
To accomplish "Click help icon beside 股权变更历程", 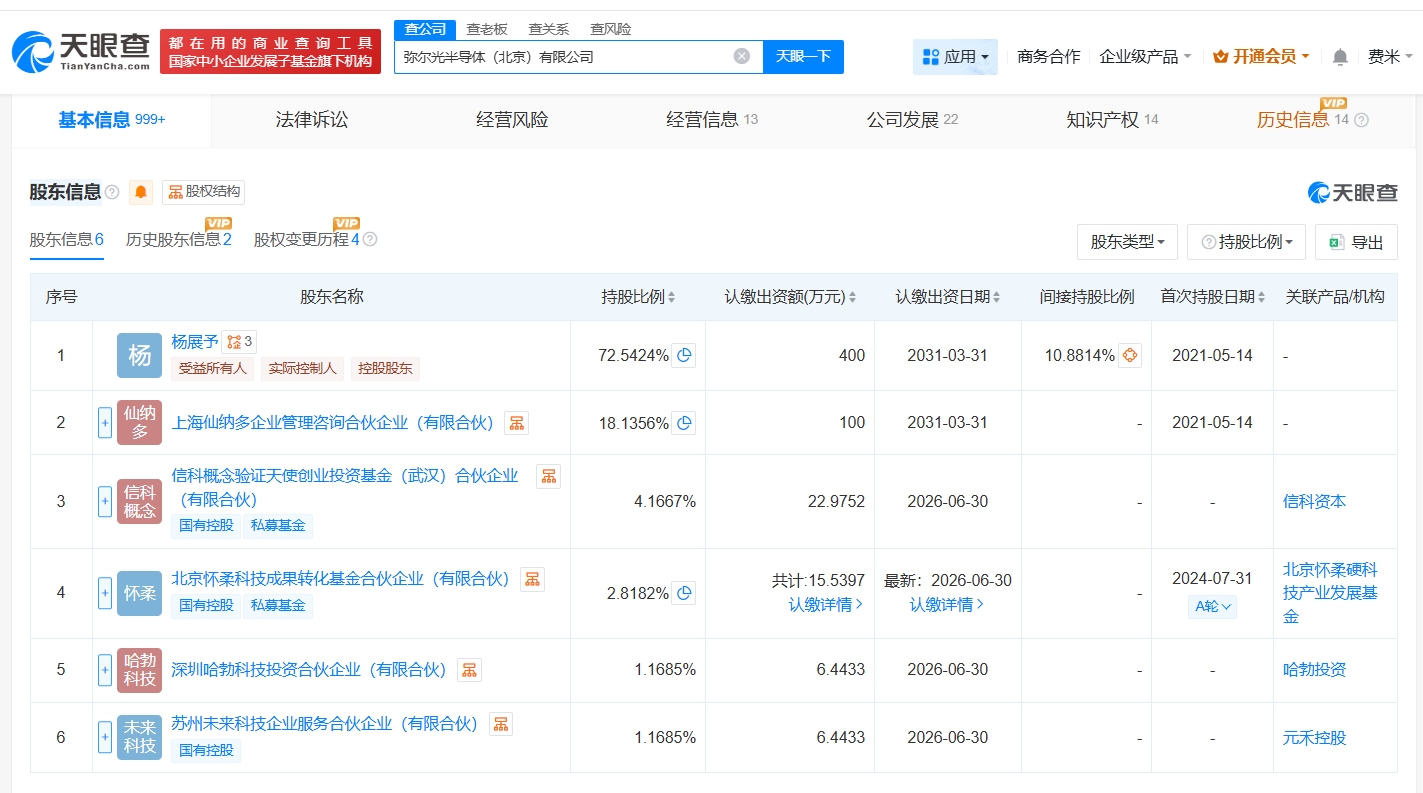I will coord(370,240).
